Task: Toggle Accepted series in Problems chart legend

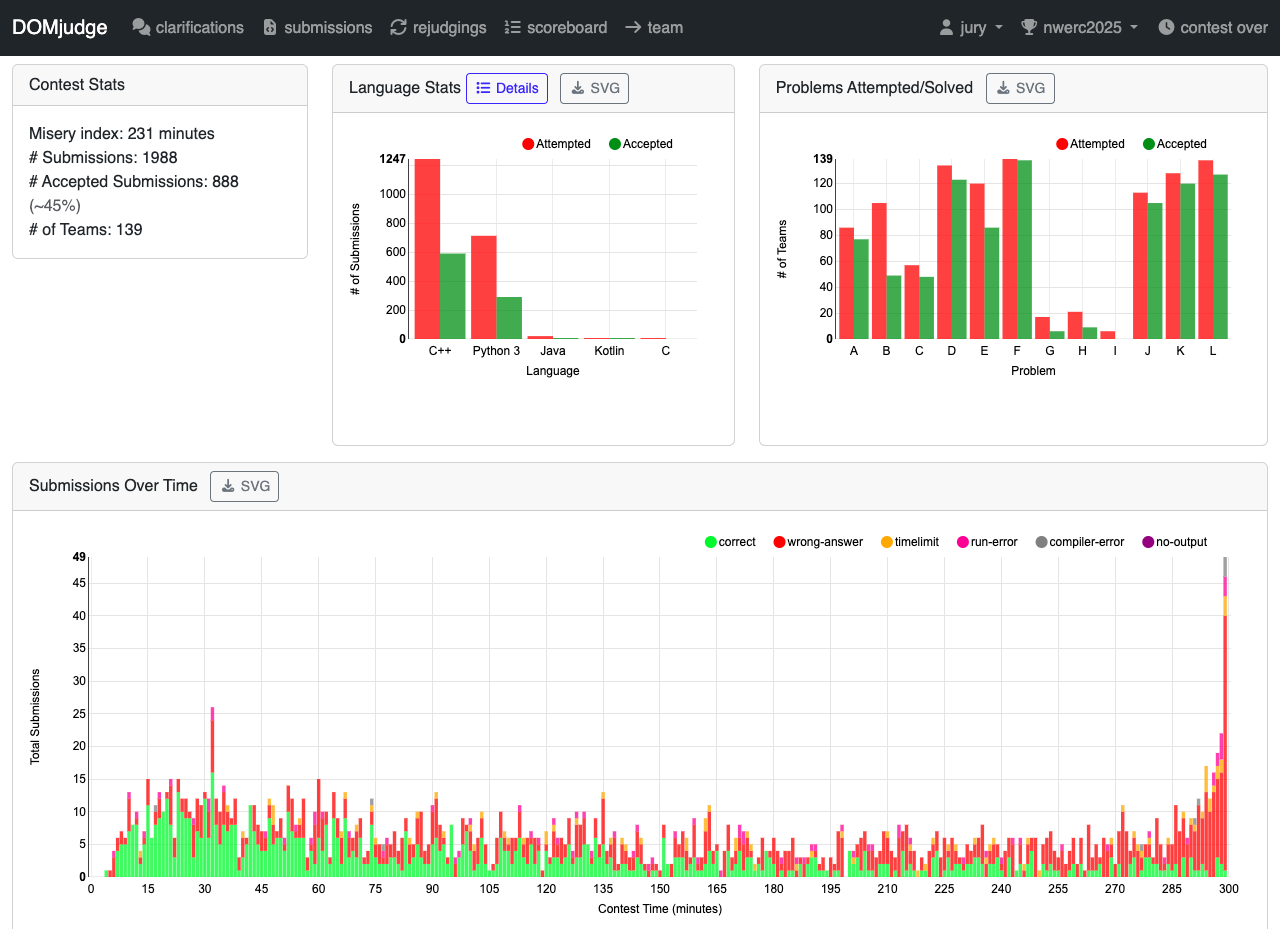Action: point(1175,144)
